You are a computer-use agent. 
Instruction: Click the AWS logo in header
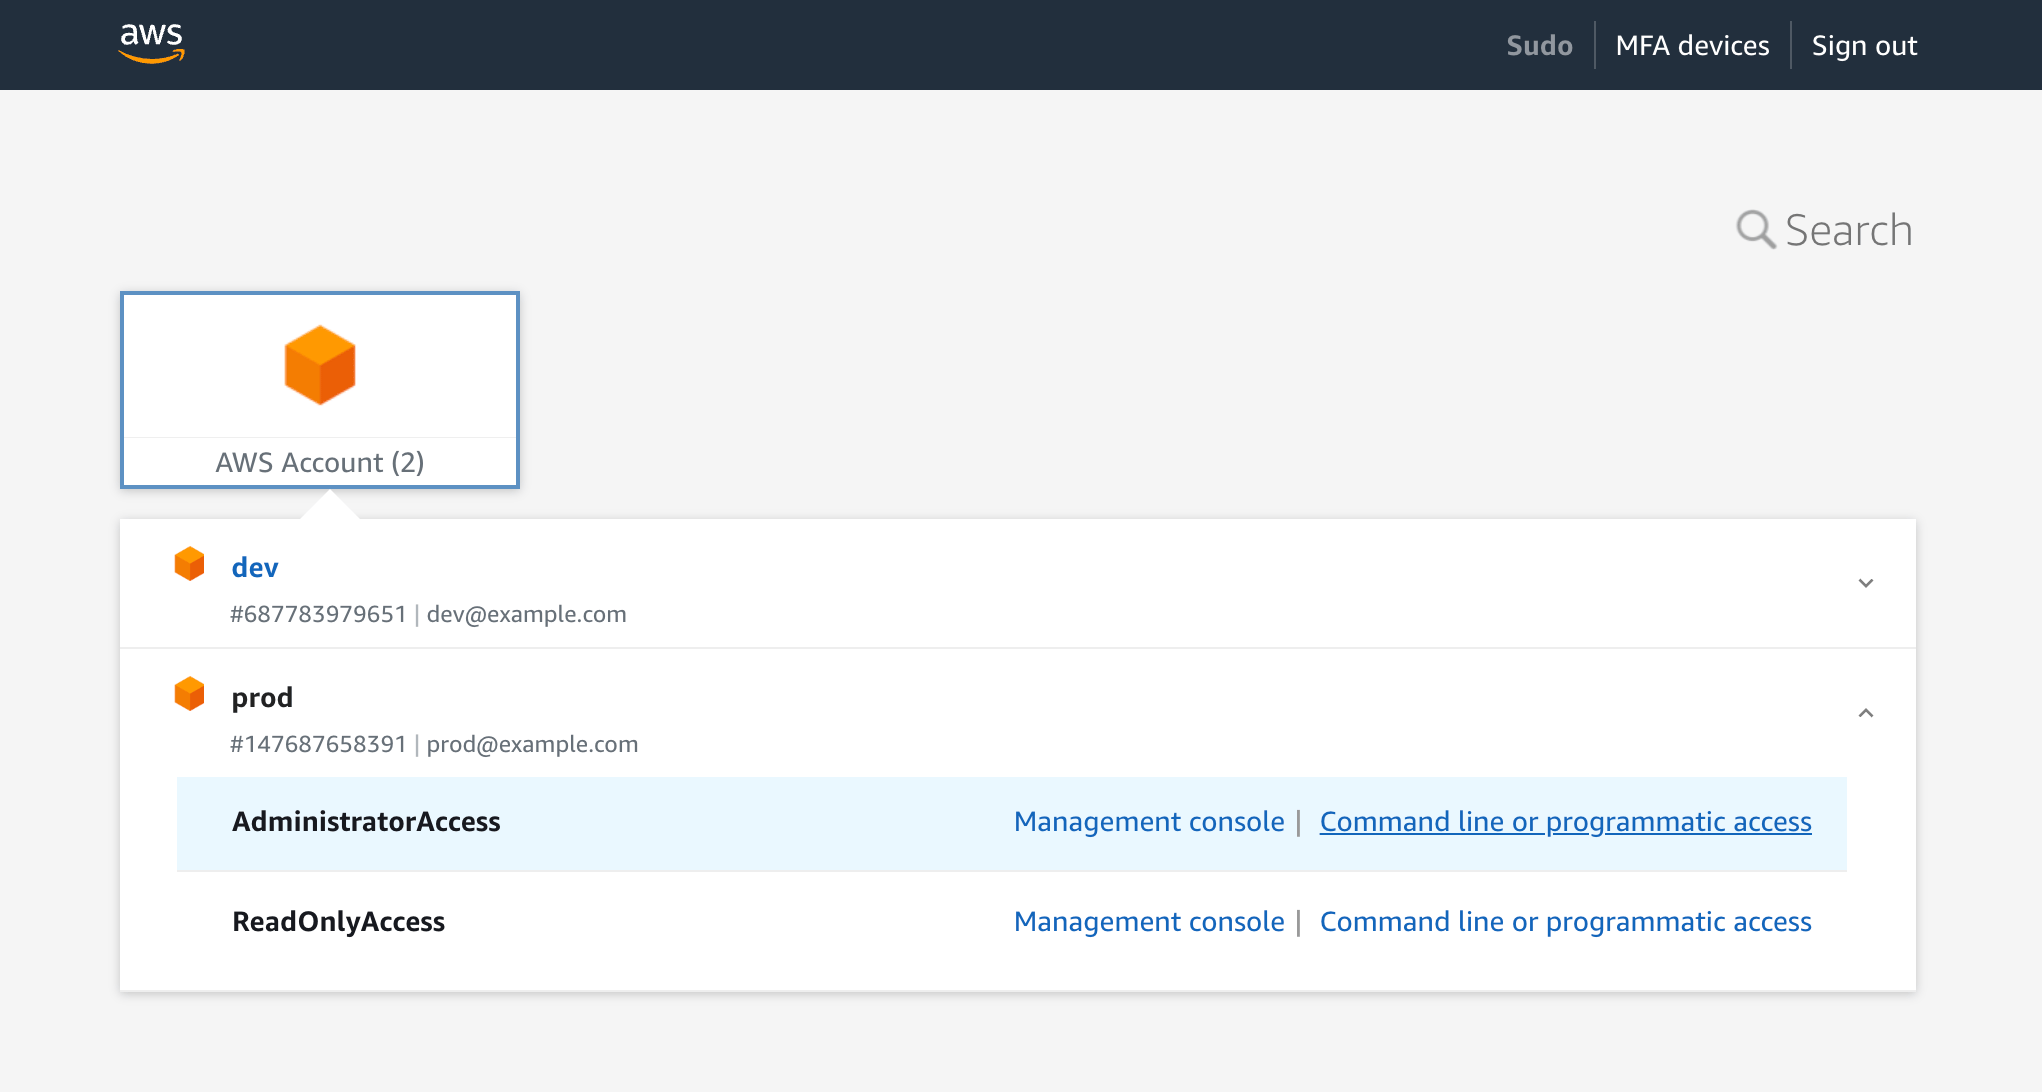[x=152, y=43]
